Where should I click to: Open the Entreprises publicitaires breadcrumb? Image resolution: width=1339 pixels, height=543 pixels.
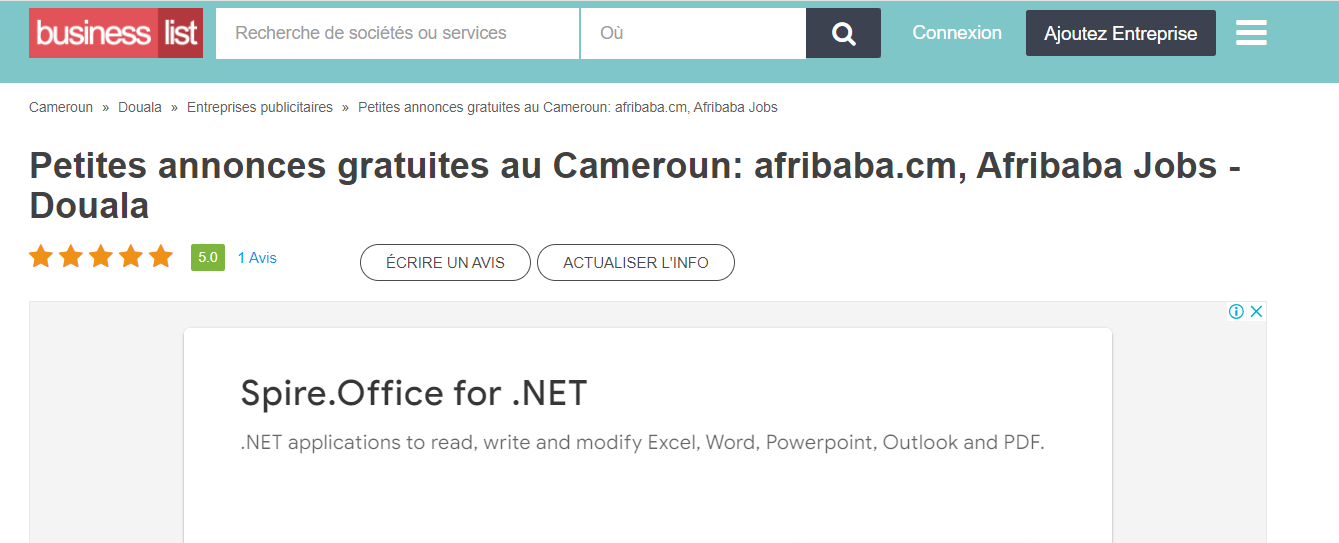(260, 107)
